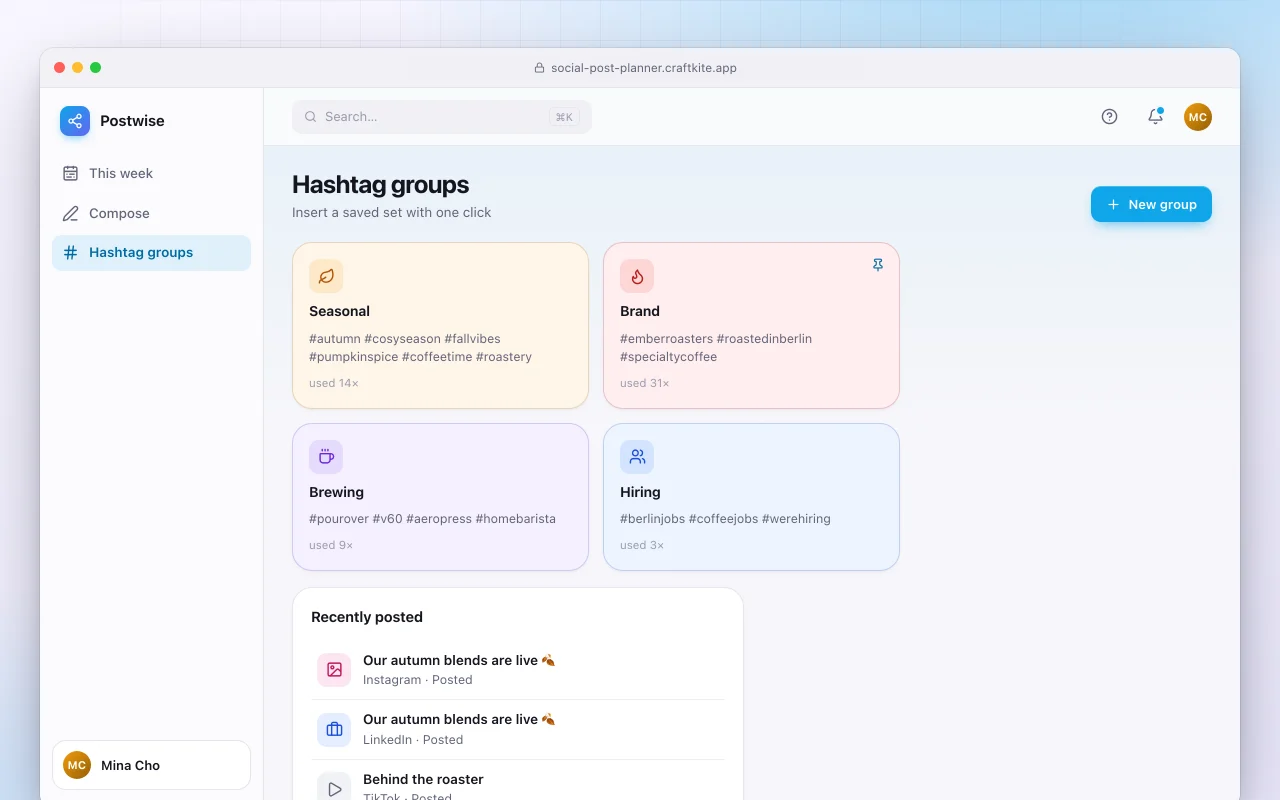Click the 'Recently posted' heading
This screenshot has height=800, width=1280.
(367, 617)
